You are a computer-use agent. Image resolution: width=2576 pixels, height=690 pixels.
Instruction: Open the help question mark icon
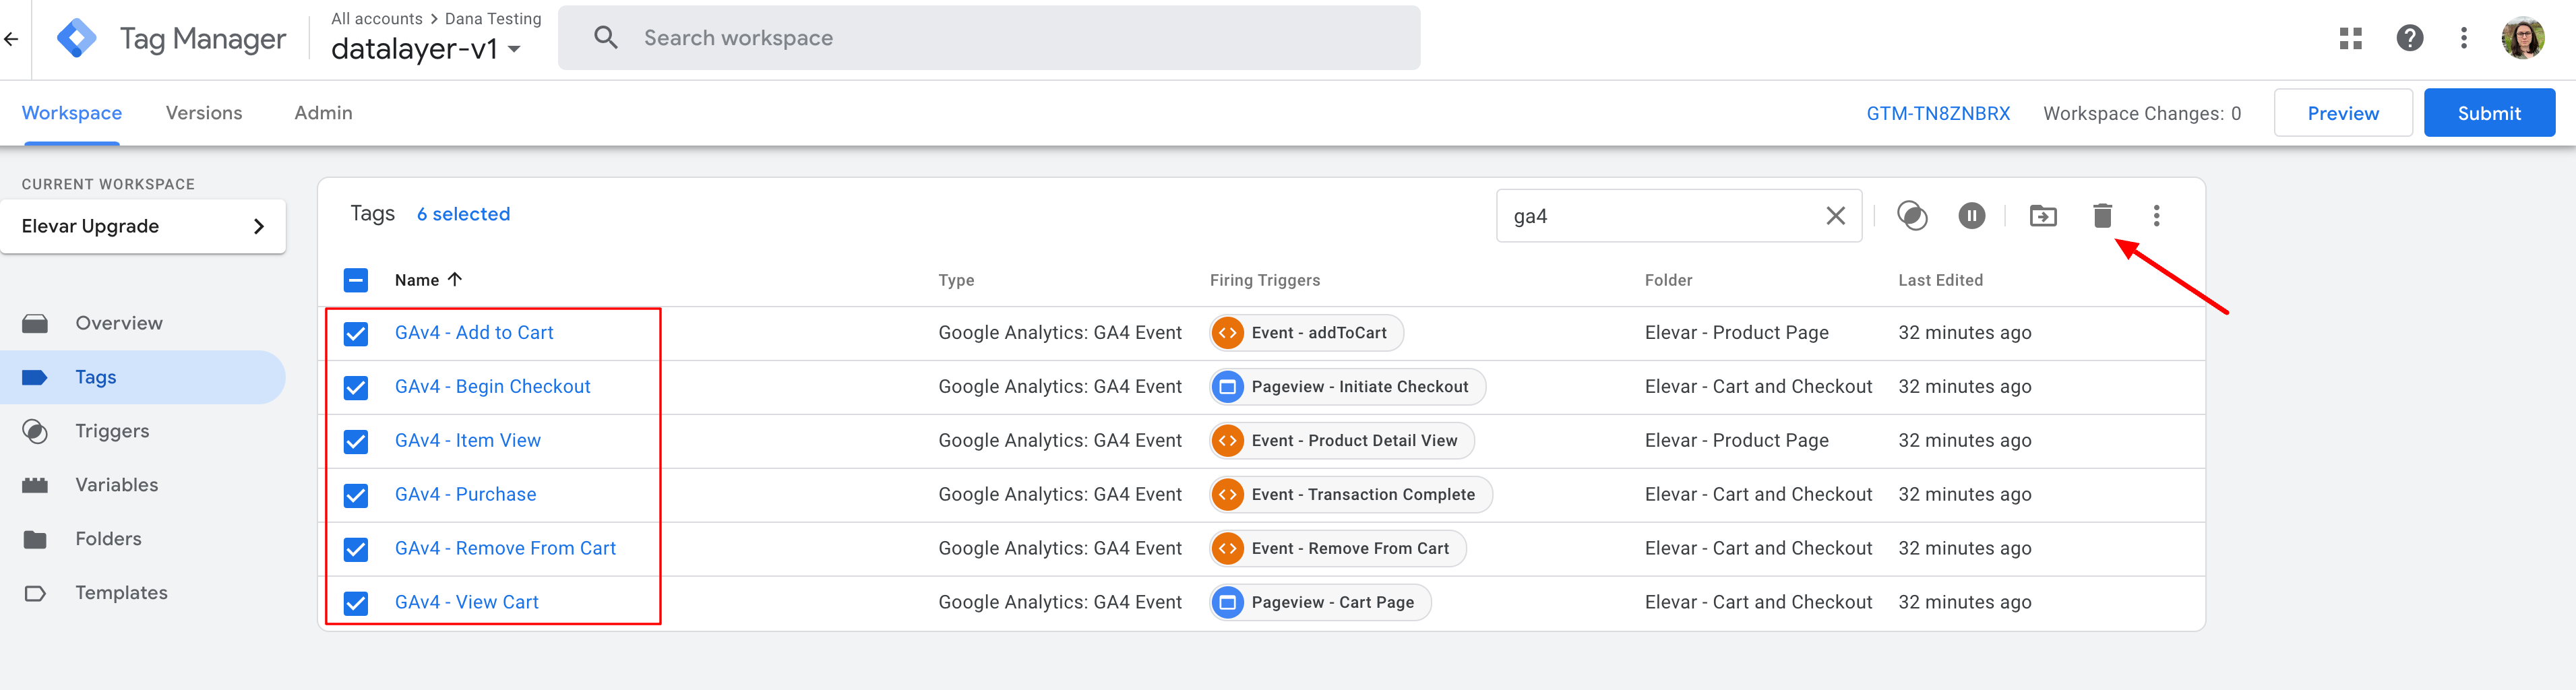point(2409,39)
